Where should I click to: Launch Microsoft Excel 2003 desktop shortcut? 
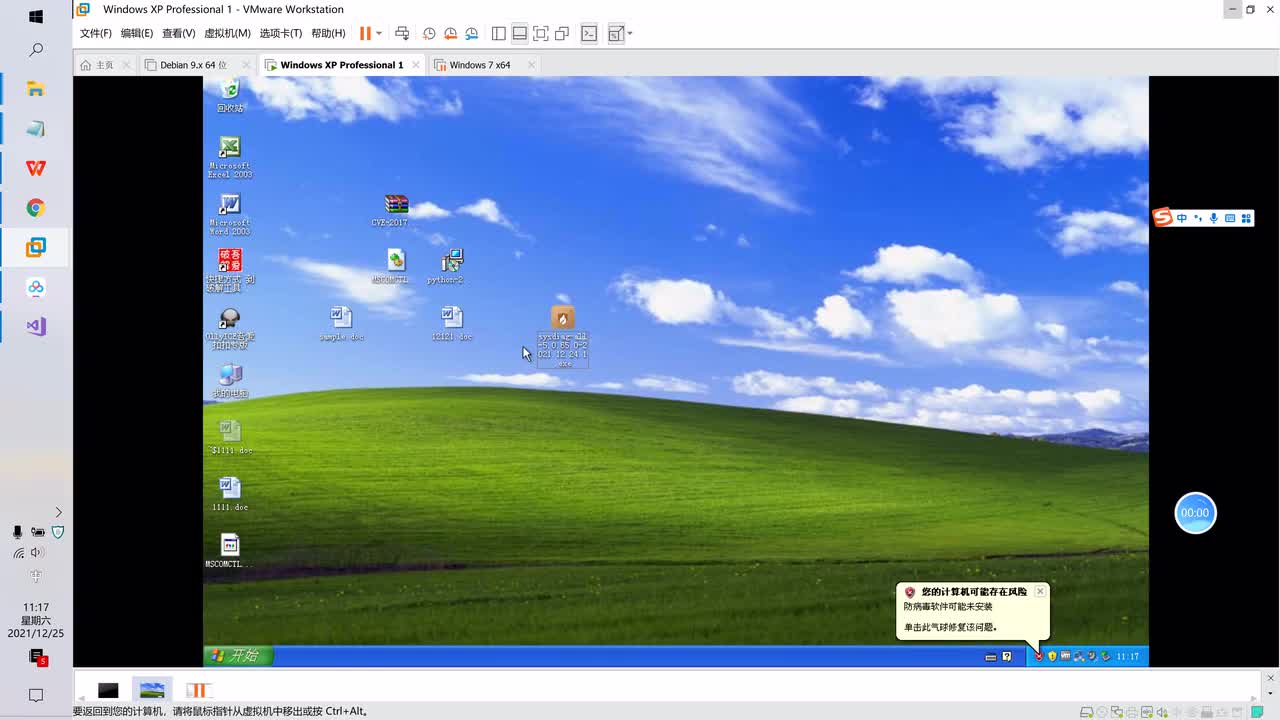[x=230, y=156]
